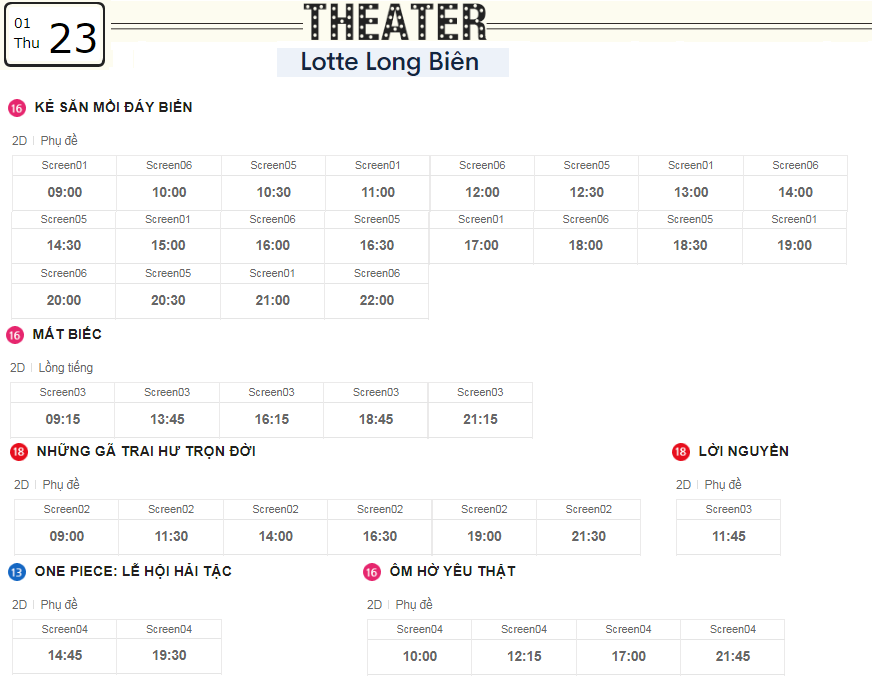Open the Lời Nguyền movie title
The height and width of the screenshot is (694, 872).
pyautogui.click(x=744, y=451)
